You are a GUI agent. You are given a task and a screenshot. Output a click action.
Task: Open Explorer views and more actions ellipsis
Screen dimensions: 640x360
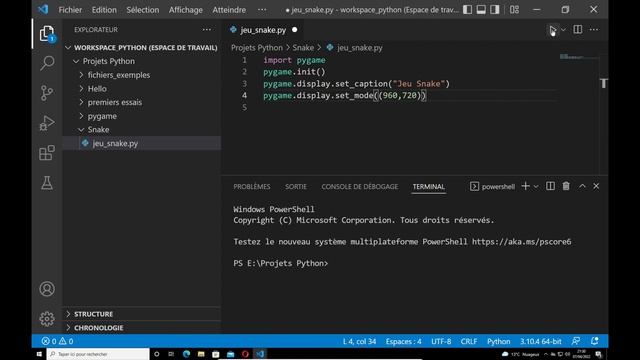207,29
